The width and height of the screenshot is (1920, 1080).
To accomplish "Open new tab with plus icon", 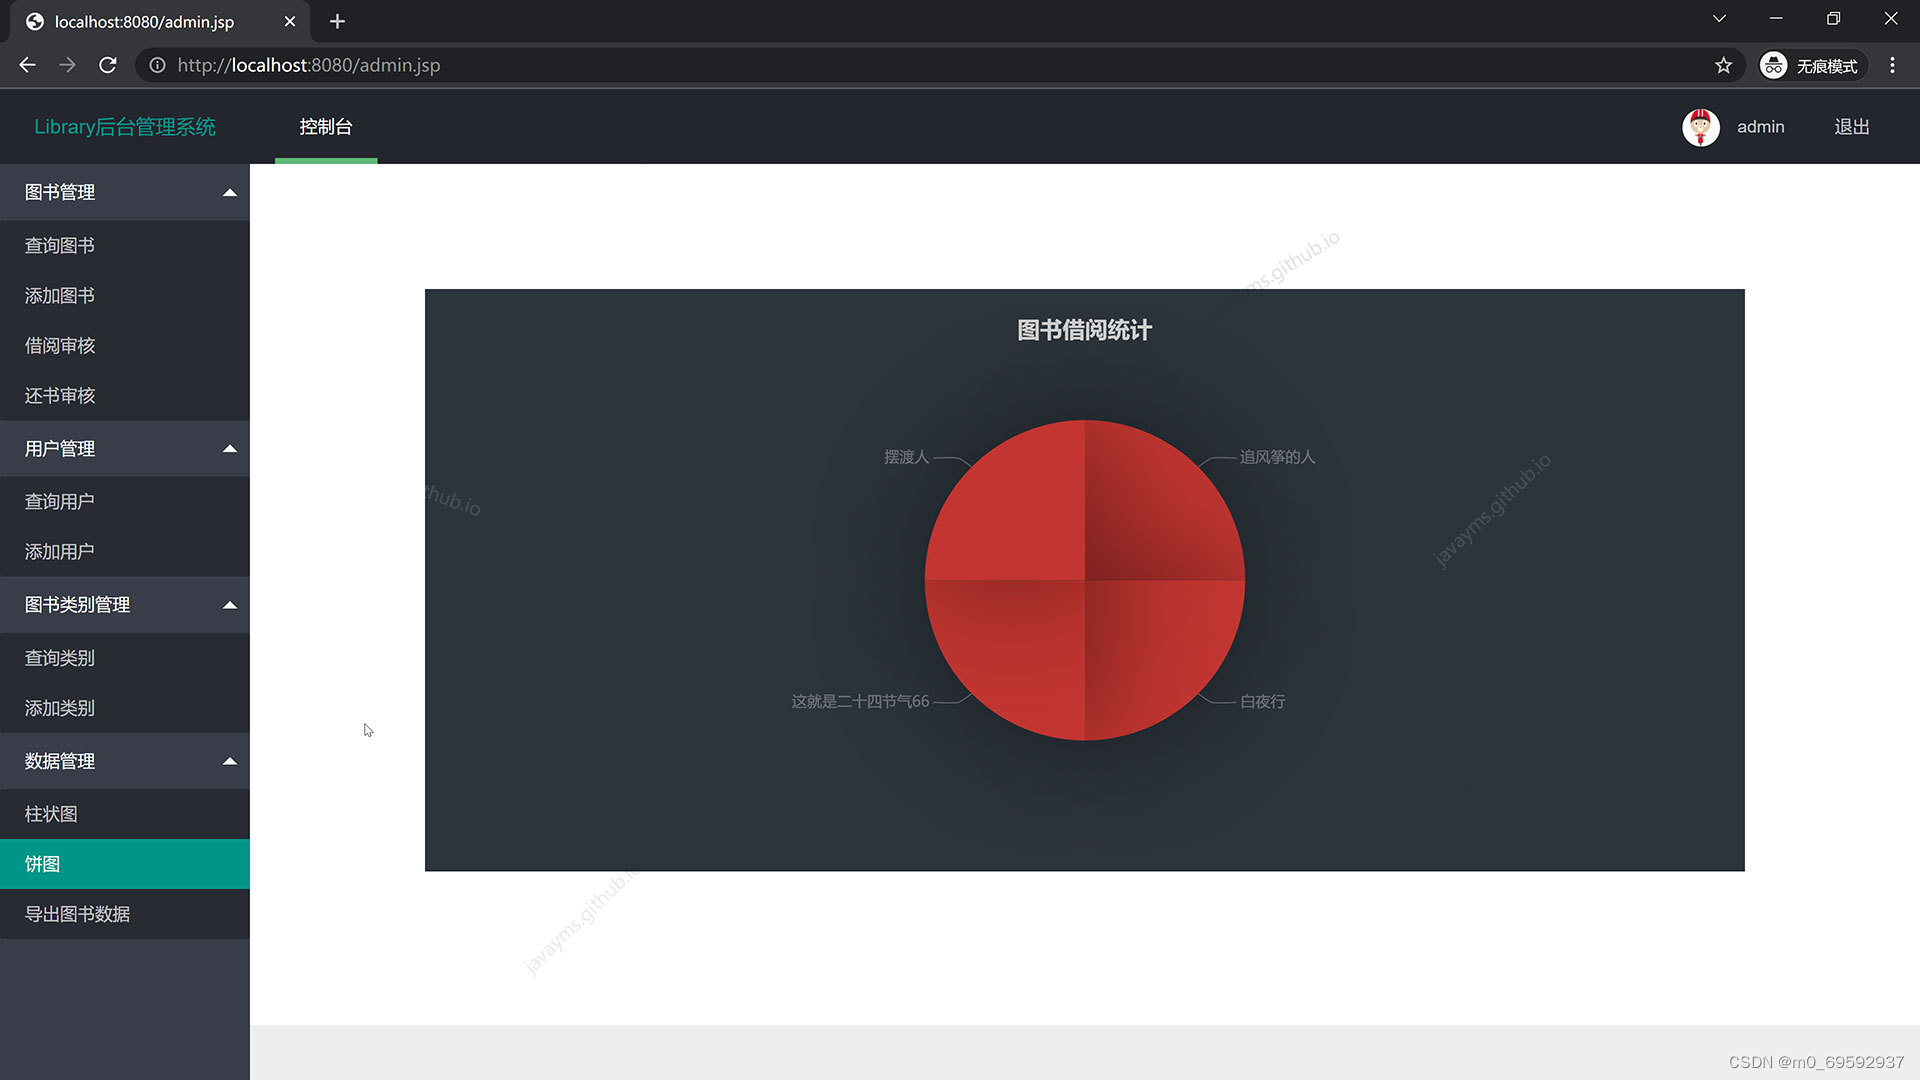I will pos(337,21).
